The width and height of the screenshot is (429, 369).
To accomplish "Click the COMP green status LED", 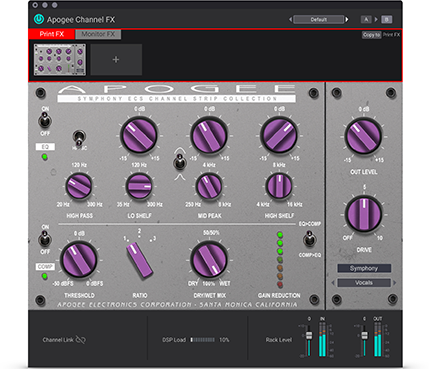I will click(x=44, y=276).
